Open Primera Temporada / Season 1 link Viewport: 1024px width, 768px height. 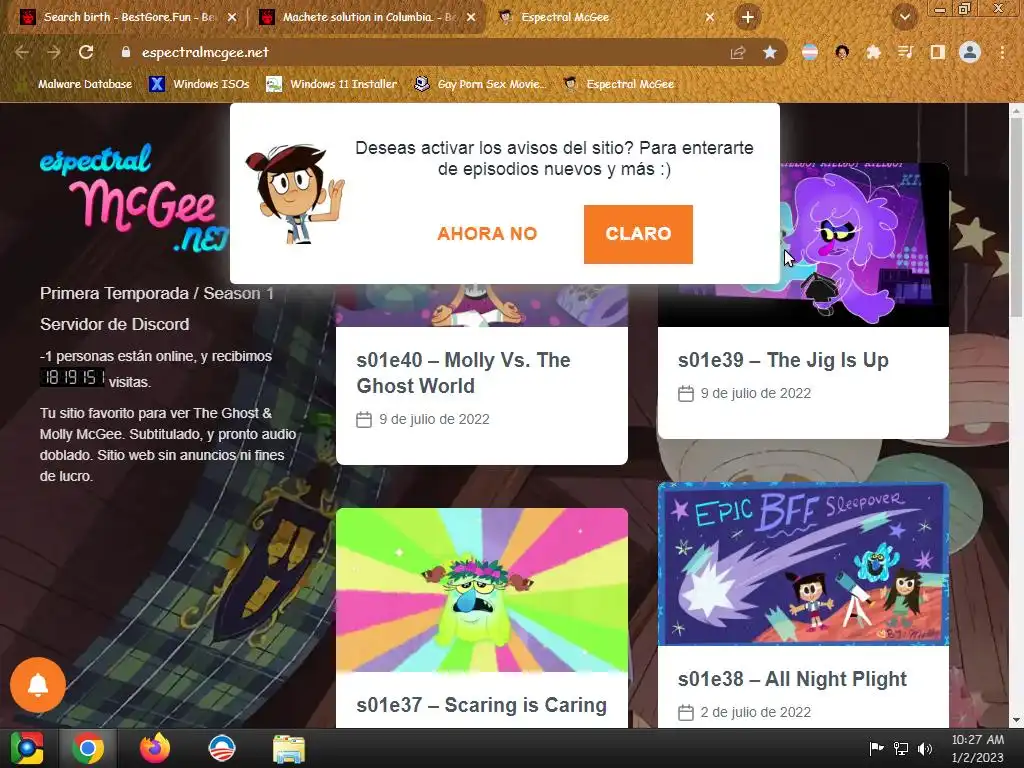157,293
